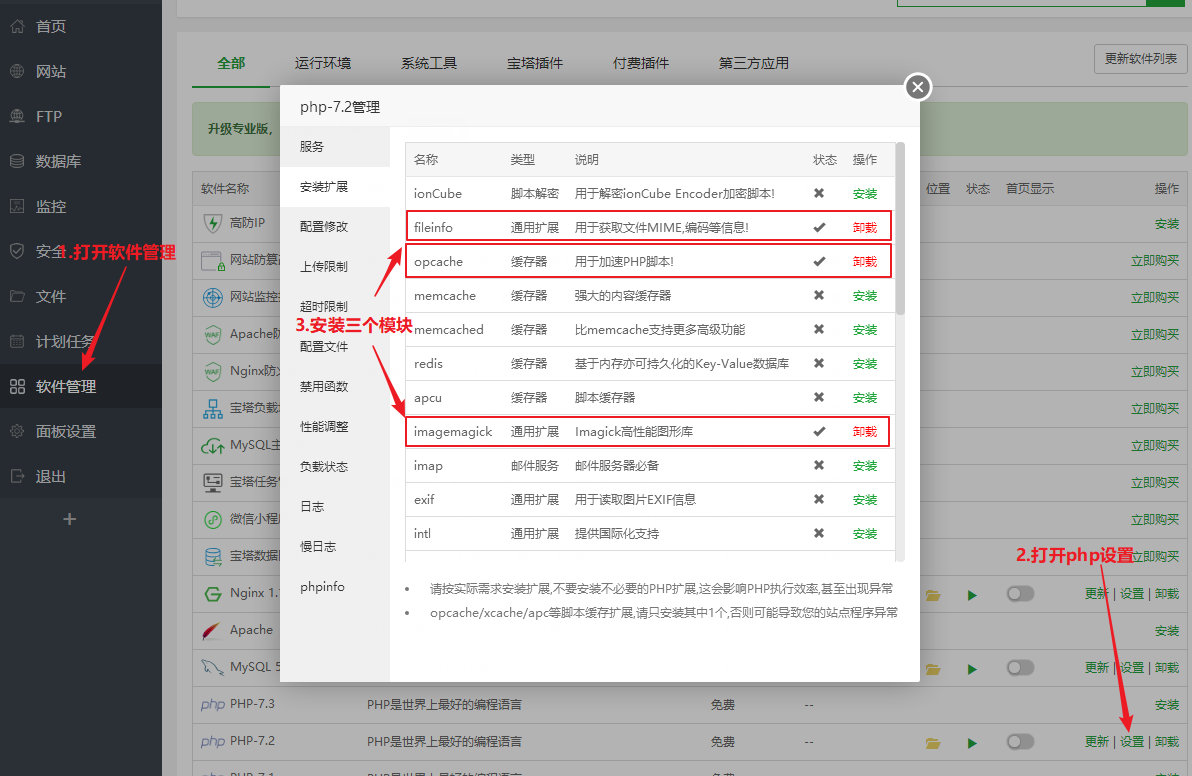The image size is (1192, 776).
Task: Click the 数据库 database icon in sidebar
Action: [x=17, y=161]
